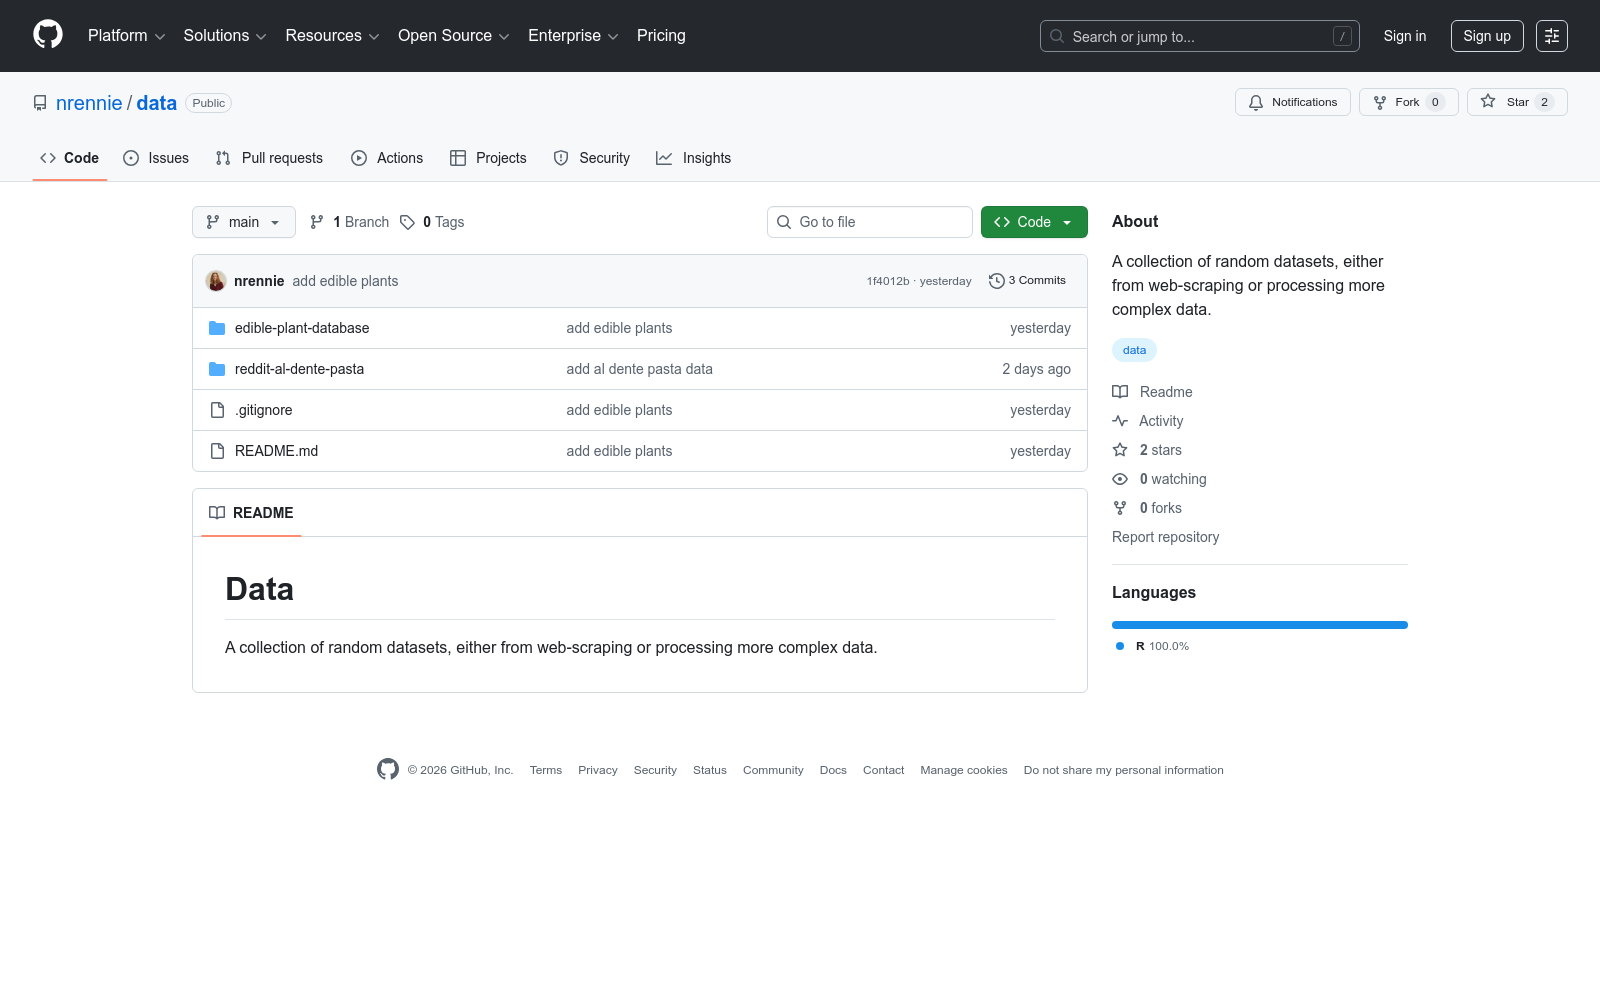The height and width of the screenshot is (1000, 1600).
Task: Click nrennie's avatar in commit row
Action: pyautogui.click(x=216, y=281)
